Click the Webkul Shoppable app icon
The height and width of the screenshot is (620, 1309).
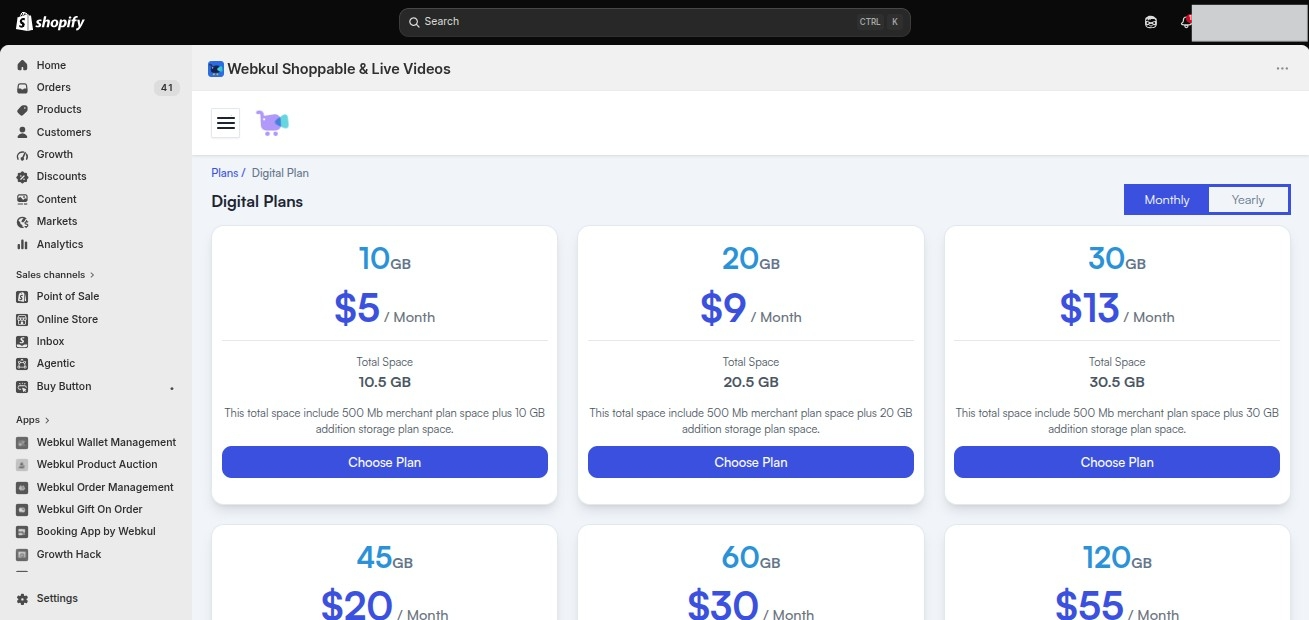[216, 69]
